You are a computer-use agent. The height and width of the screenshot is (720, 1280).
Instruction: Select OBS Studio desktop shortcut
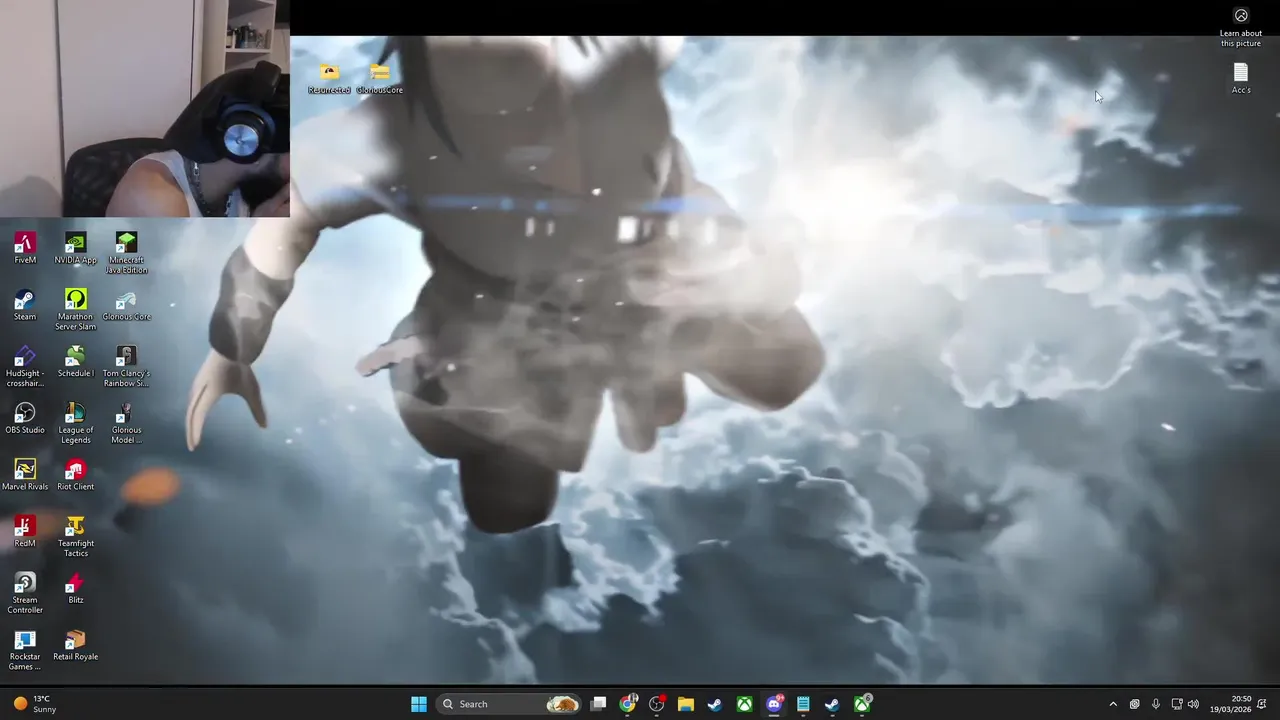coord(25,418)
